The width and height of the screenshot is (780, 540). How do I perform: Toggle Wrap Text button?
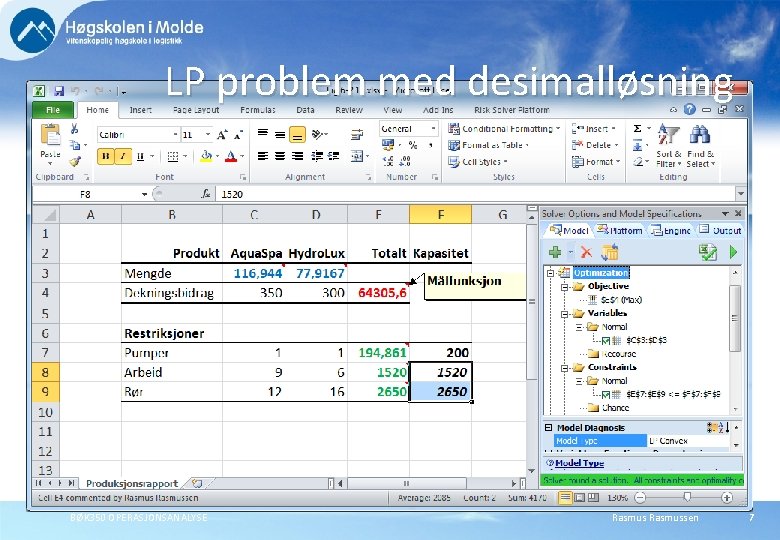click(x=357, y=135)
